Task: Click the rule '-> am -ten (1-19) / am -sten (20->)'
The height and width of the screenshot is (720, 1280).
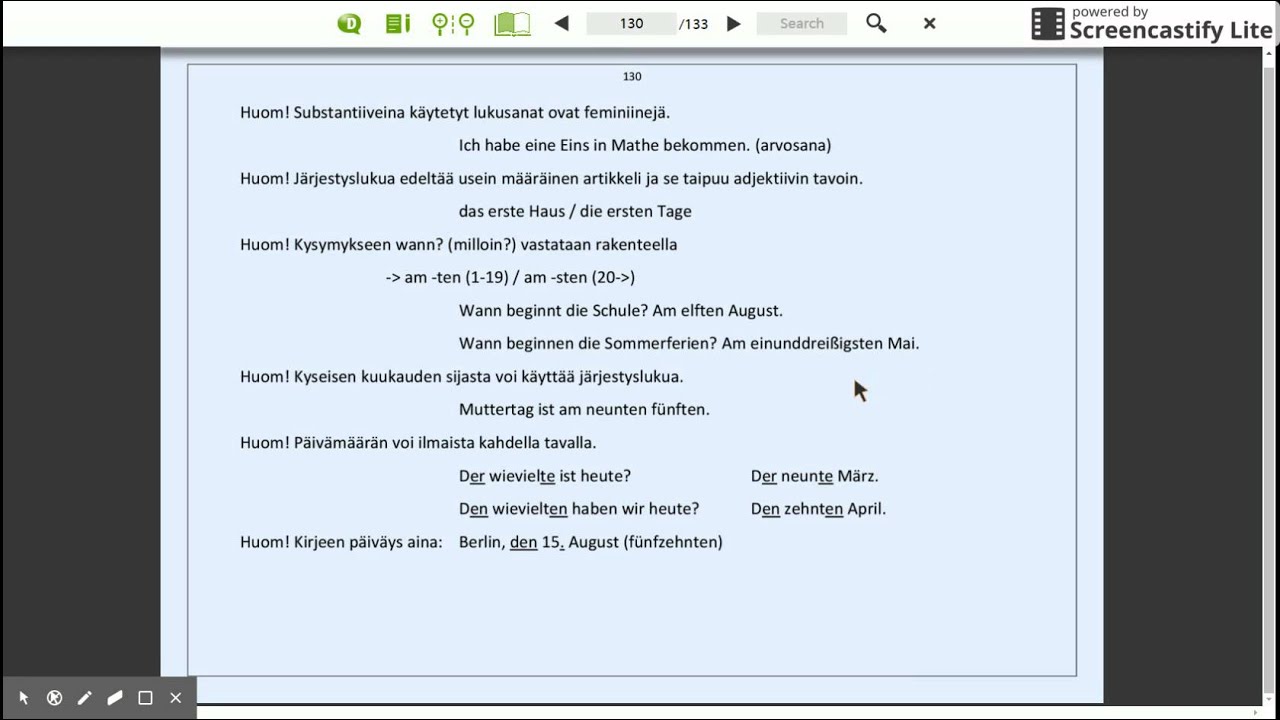Action: 510,277
